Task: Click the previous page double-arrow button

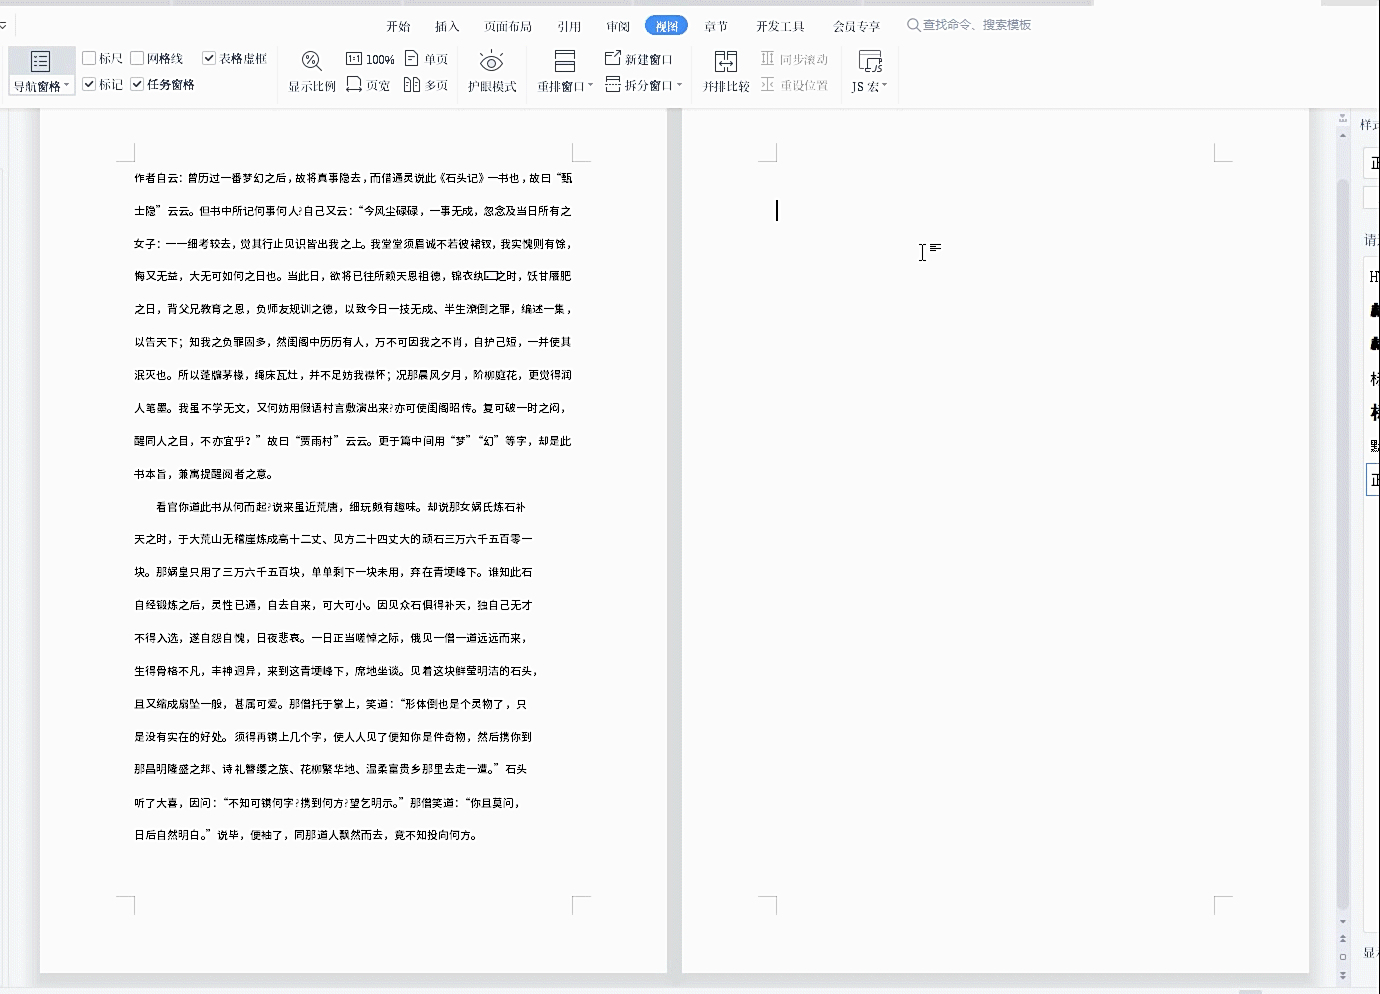Action: pos(1343,940)
